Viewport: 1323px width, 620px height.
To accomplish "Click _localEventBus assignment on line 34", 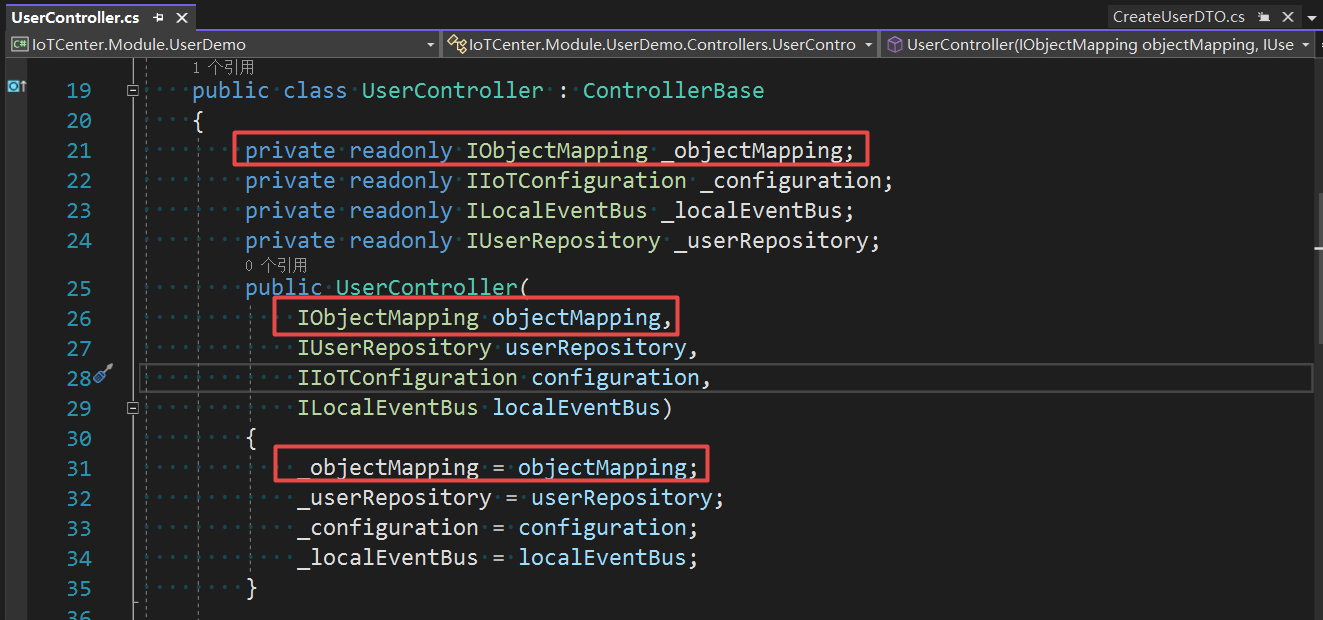I will tap(388, 559).
